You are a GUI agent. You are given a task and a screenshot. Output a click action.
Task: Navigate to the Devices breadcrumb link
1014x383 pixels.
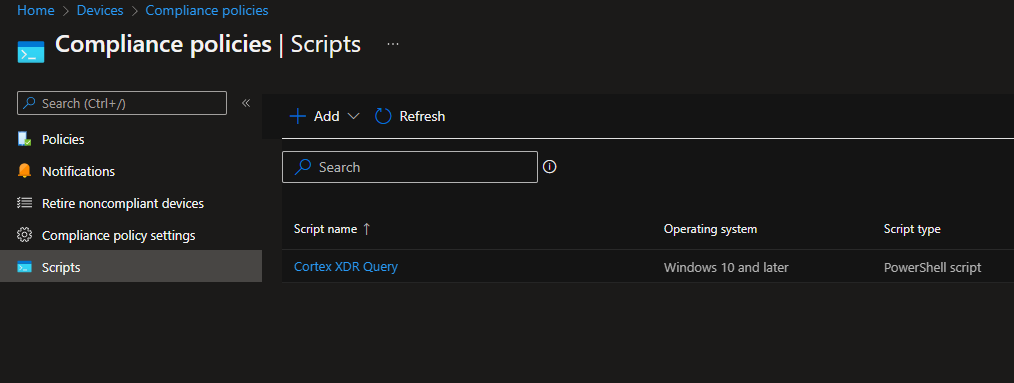coord(100,10)
